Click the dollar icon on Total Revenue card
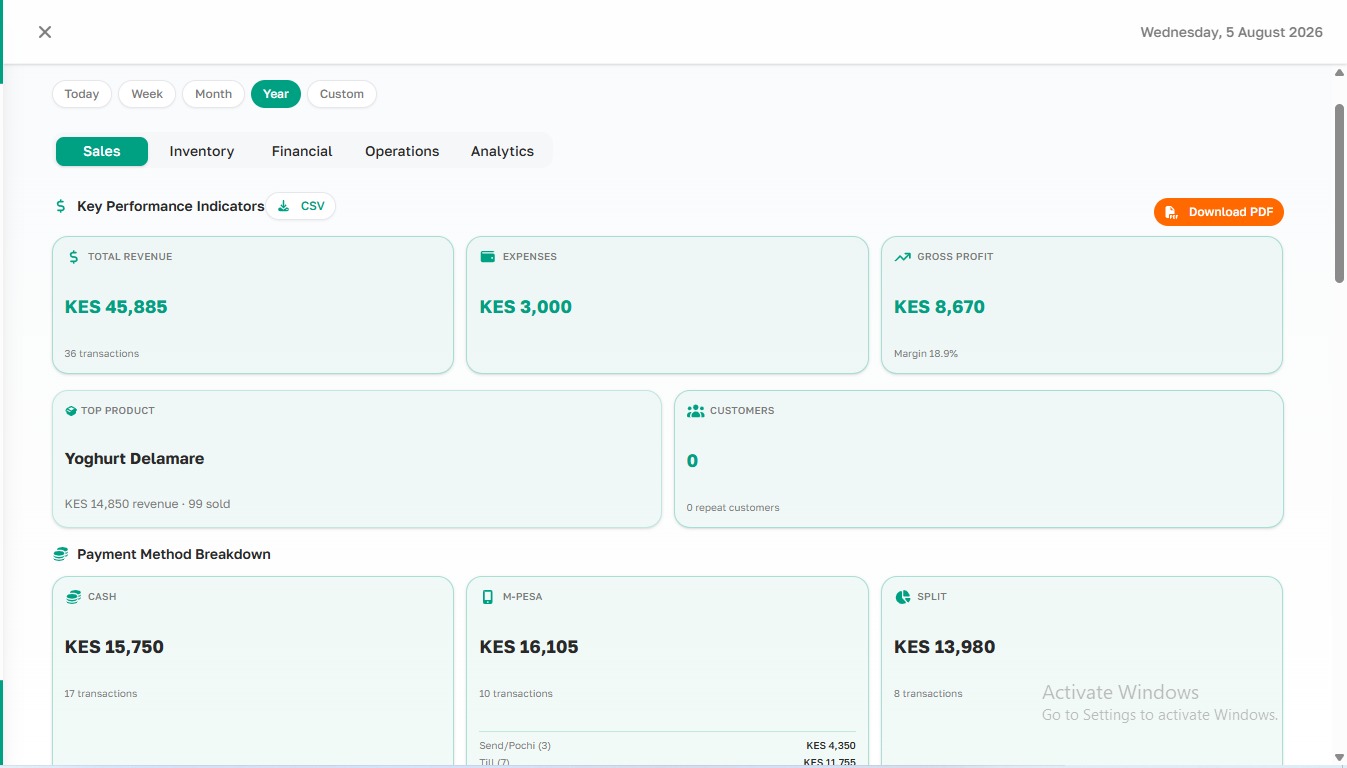 coord(73,257)
